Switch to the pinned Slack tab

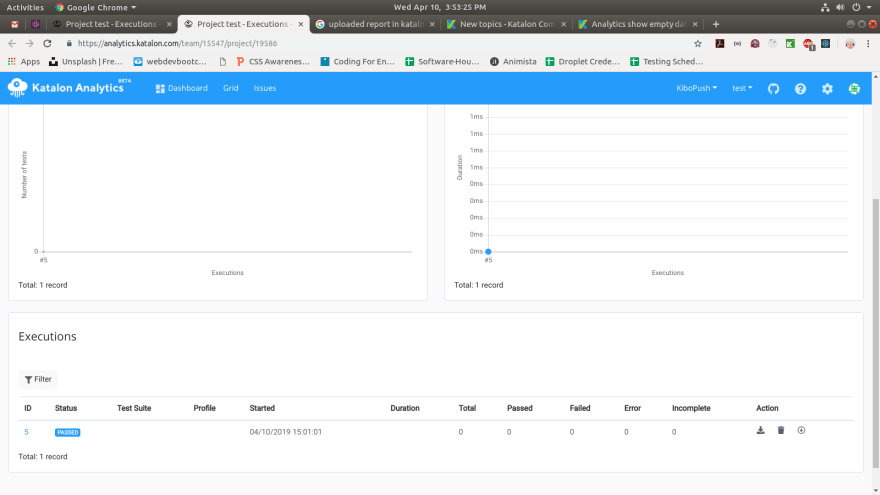click(x=35, y=24)
